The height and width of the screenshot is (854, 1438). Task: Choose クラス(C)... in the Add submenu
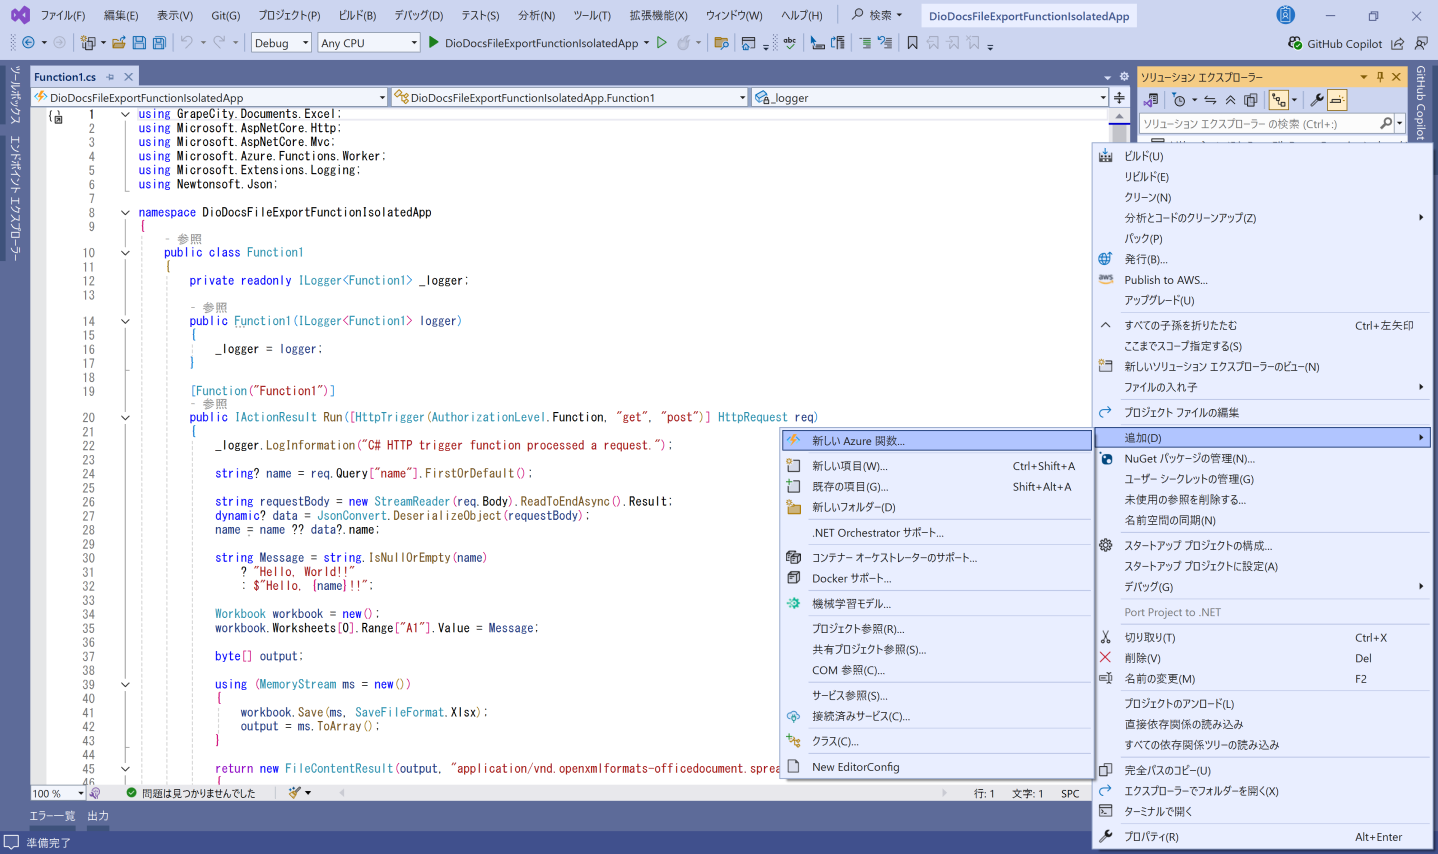[937, 741]
